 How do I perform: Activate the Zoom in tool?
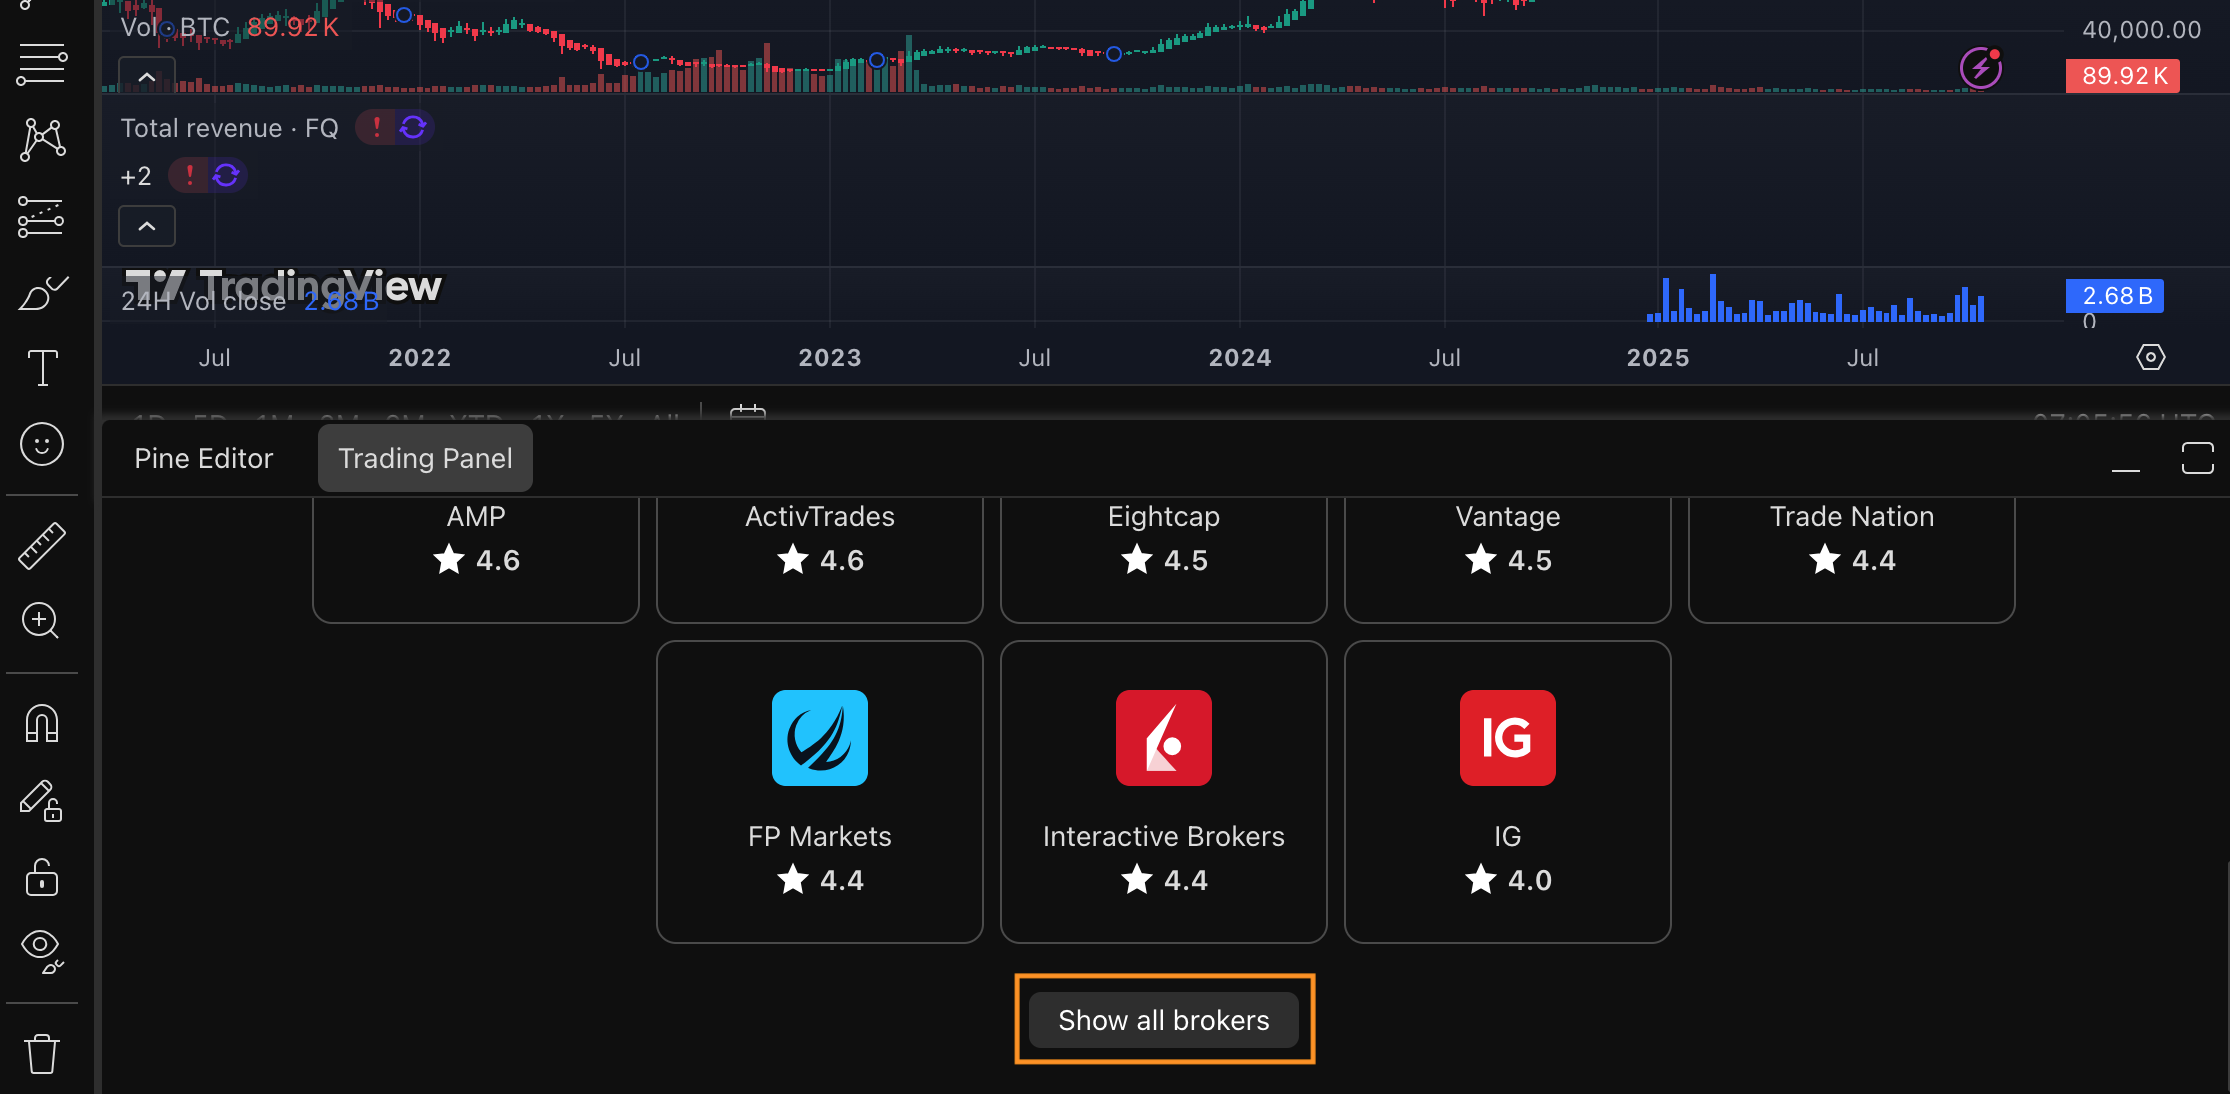(x=42, y=621)
